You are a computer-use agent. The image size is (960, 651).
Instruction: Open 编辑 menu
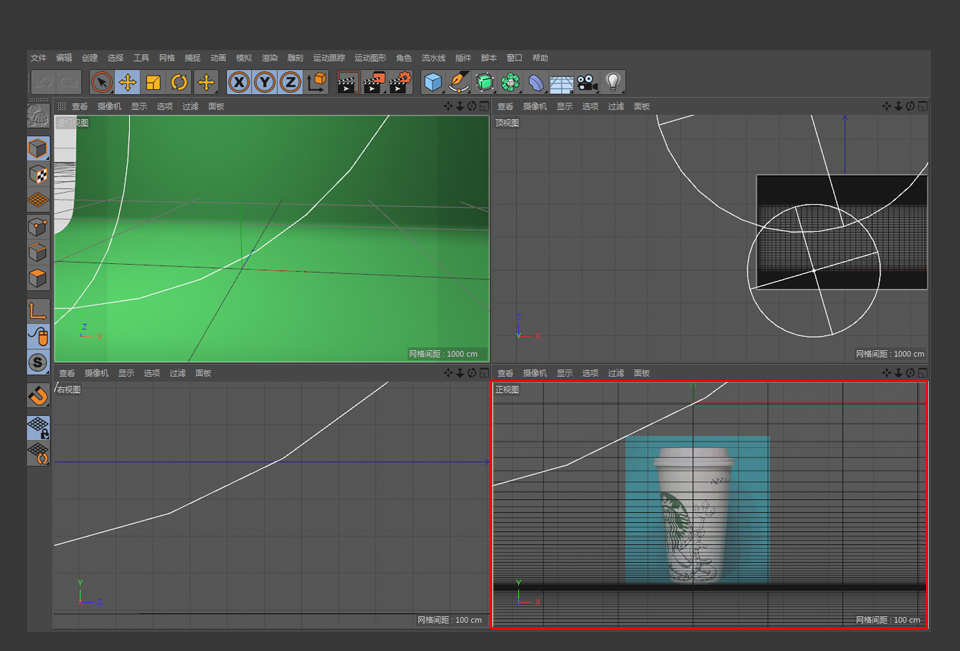[x=64, y=58]
